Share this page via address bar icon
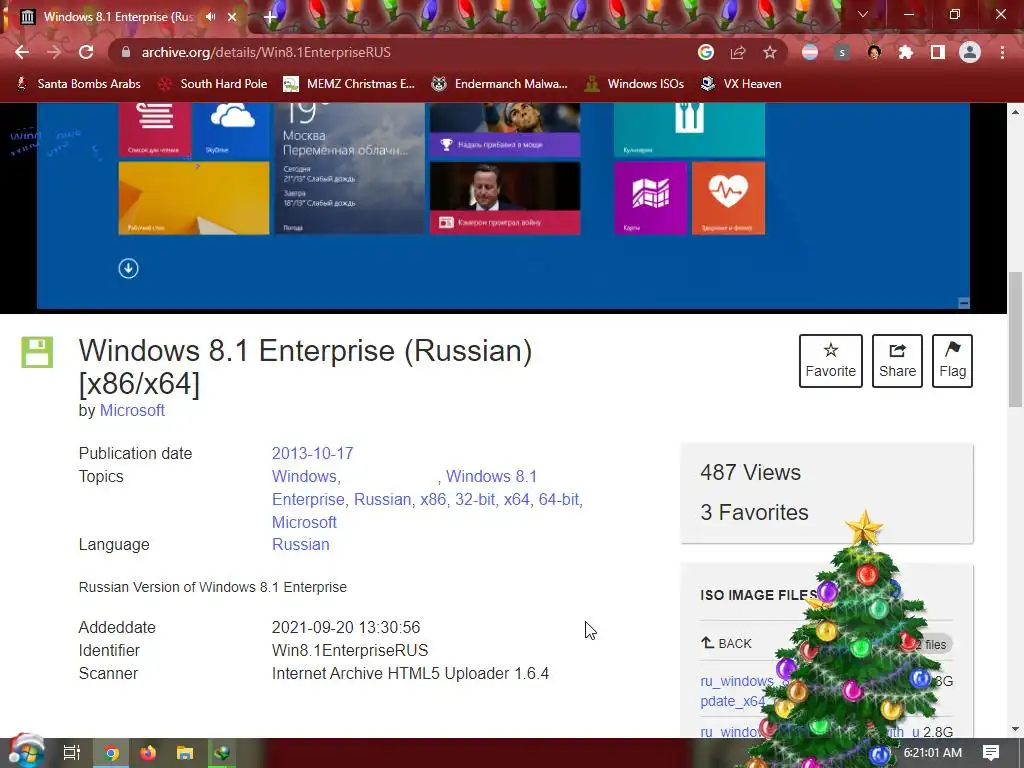The height and width of the screenshot is (768, 1024). (x=738, y=52)
